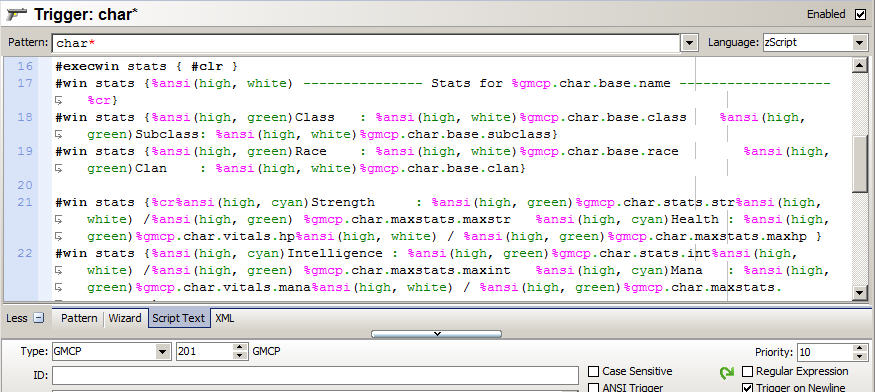Switch to the Pattern tab
This screenshot has height=392, width=875.
[x=79, y=318]
